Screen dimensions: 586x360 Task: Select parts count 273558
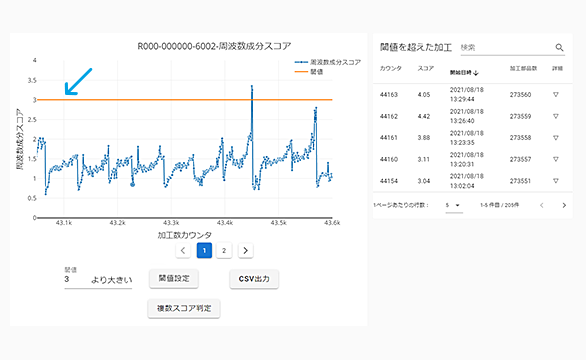(520, 138)
